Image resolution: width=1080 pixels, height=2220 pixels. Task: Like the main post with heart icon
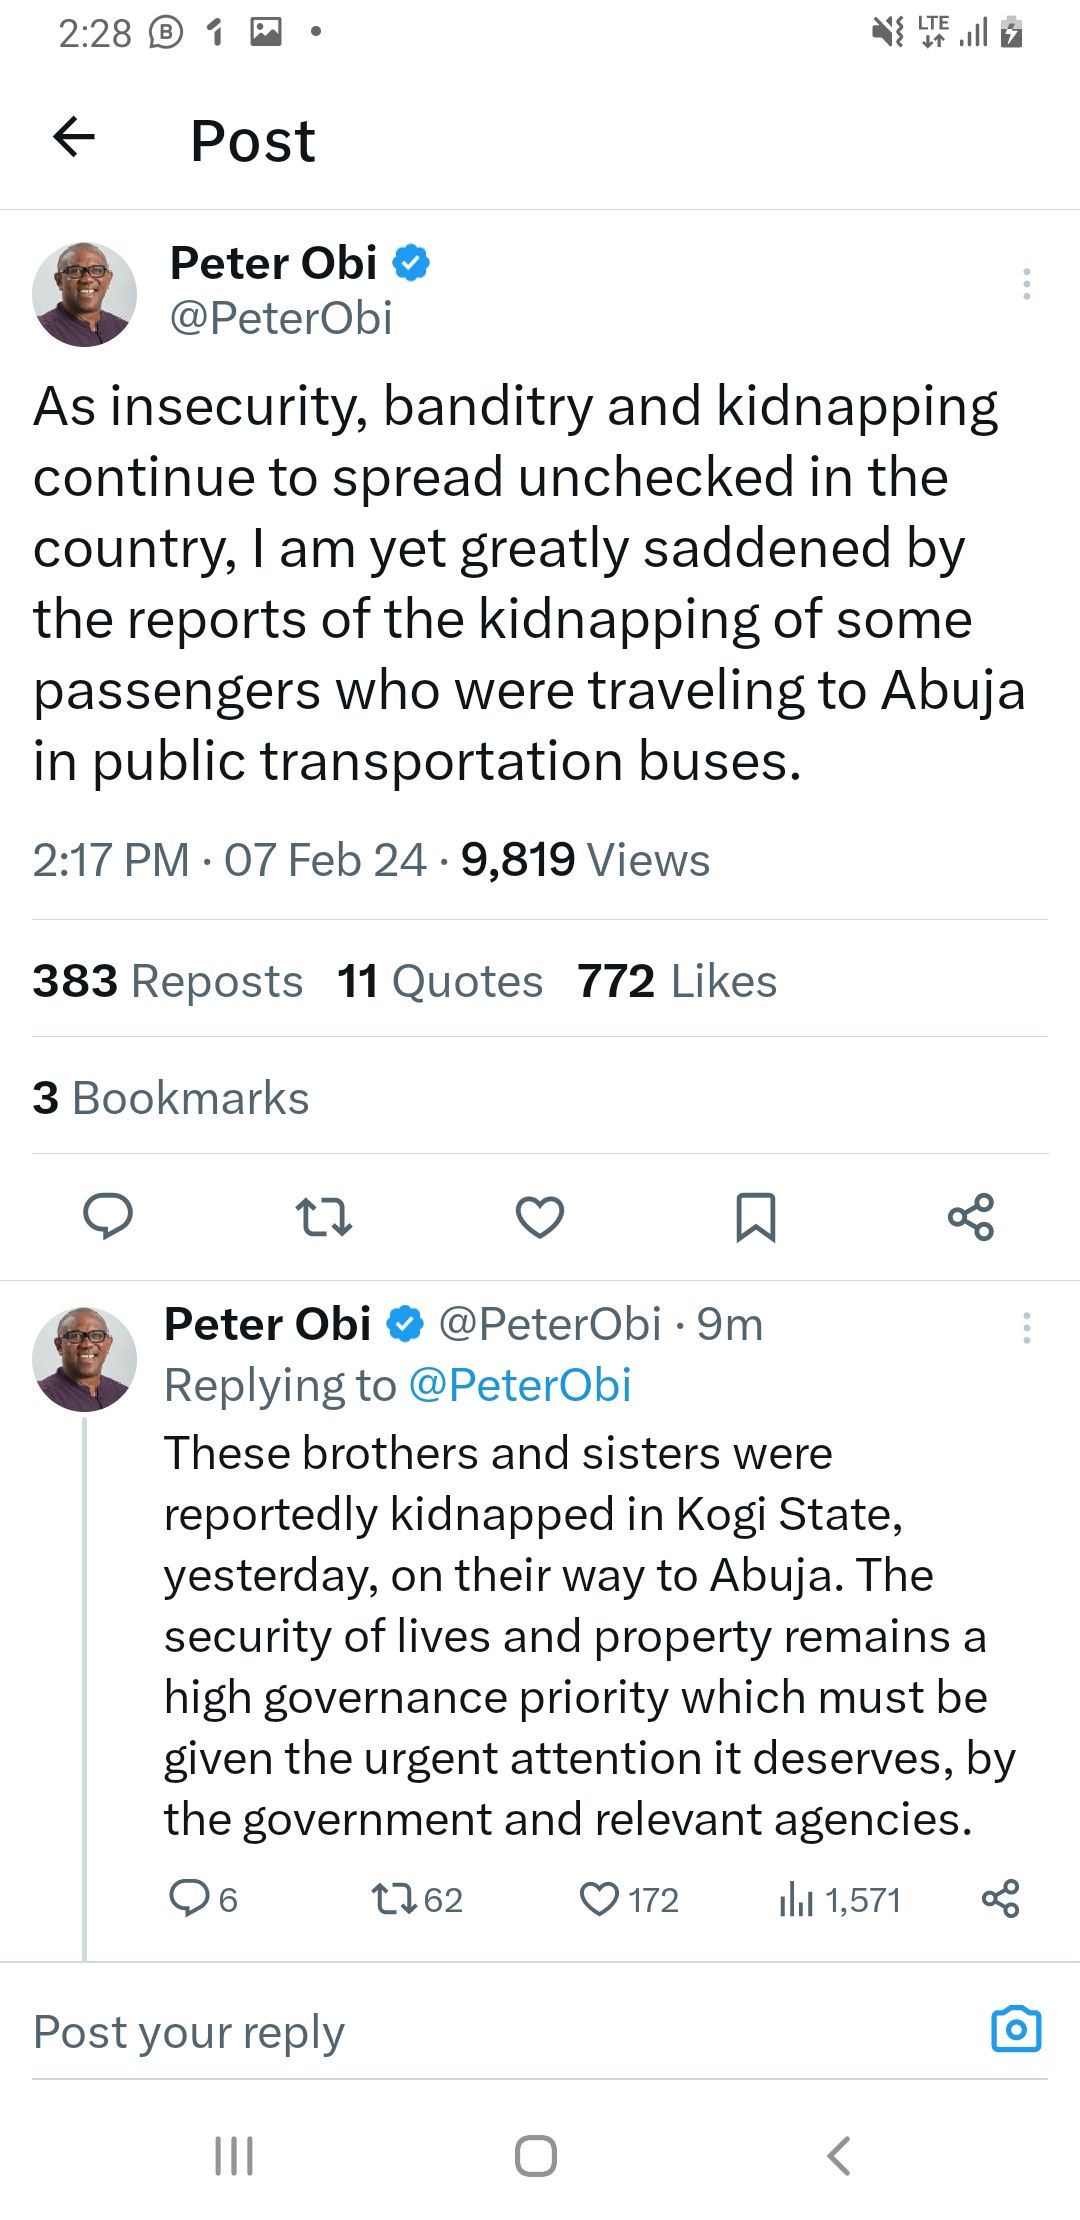pyautogui.click(x=540, y=1217)
